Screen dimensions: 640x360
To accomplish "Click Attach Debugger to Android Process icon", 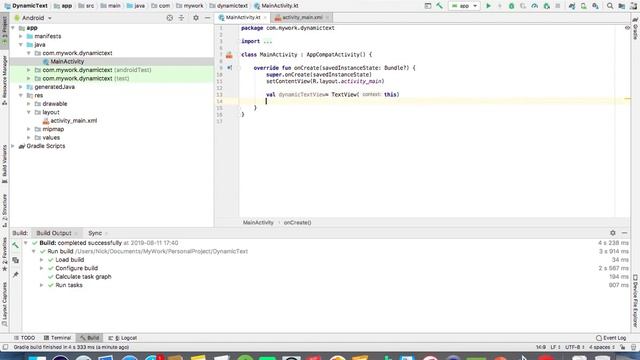I will tap(547, 6).
